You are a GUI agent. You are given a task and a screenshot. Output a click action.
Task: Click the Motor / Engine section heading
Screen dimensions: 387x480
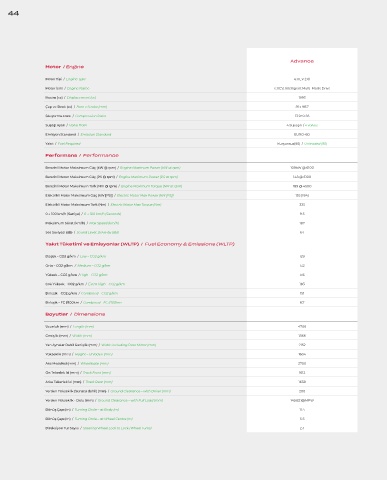pos(65,67)
